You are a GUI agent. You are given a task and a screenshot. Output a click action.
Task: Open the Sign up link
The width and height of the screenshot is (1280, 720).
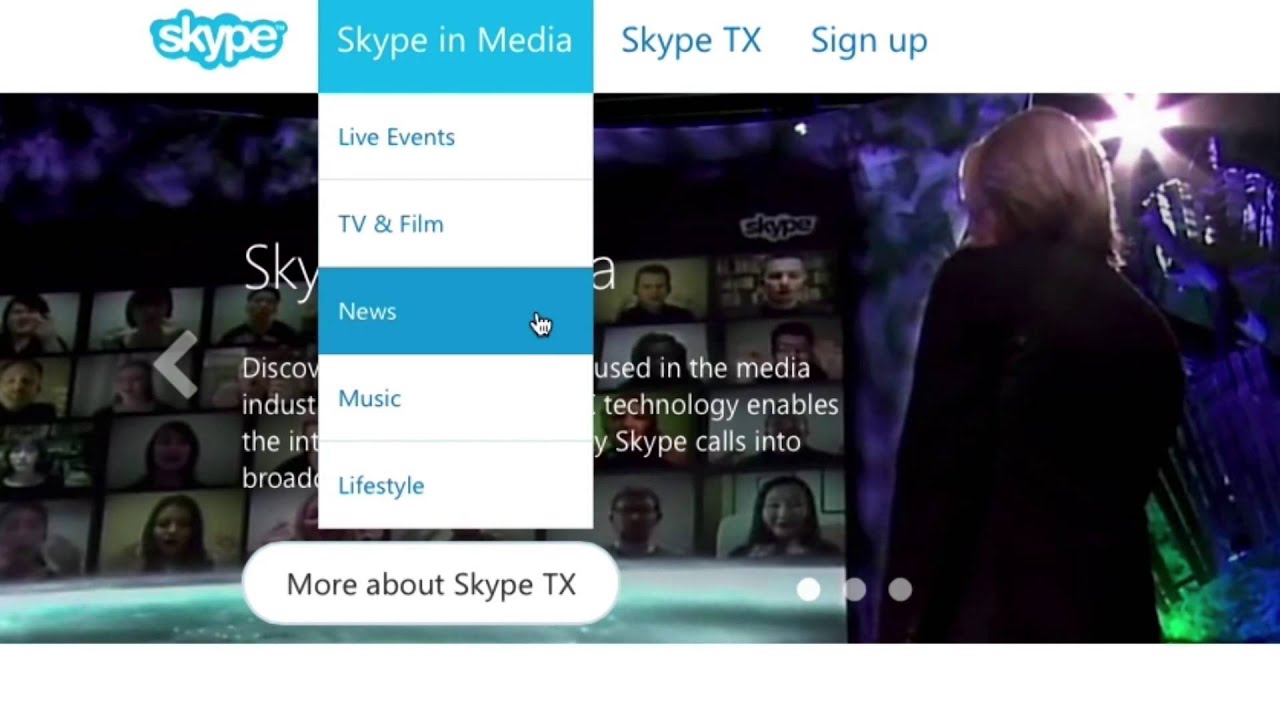pyautogui.click(x=868, y=40)
